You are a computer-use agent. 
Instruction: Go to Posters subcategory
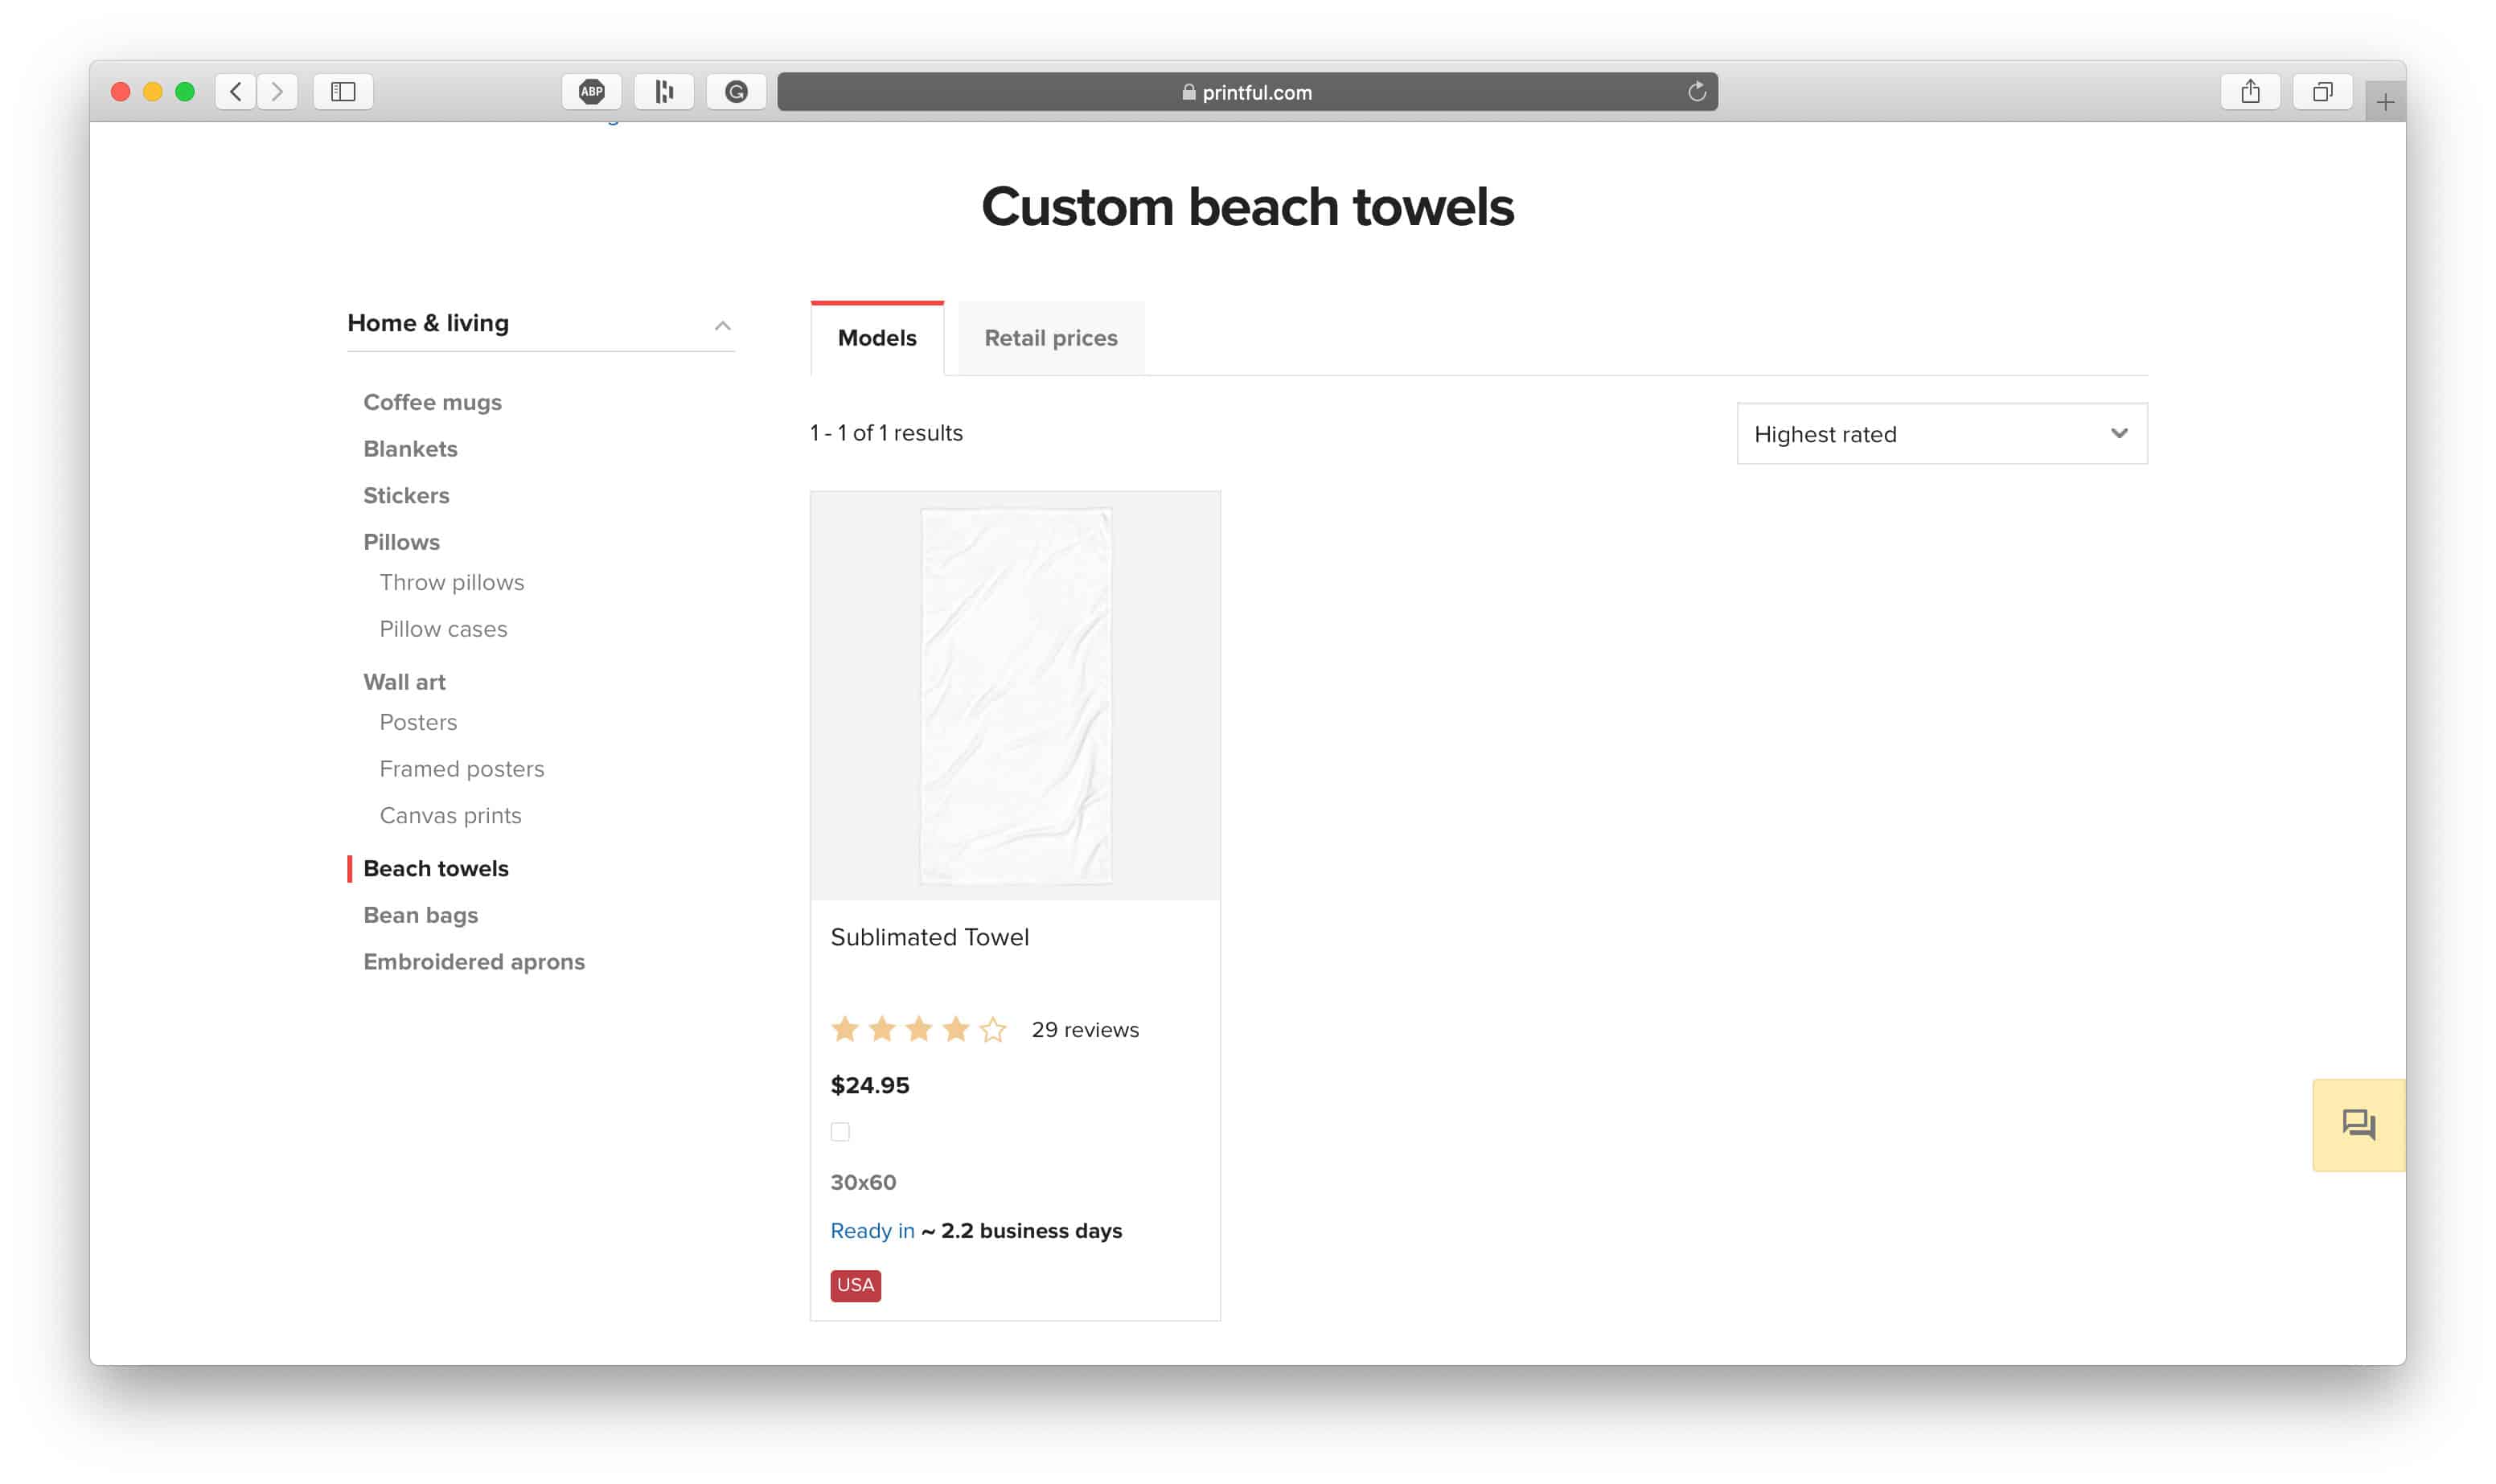pos(418,722)
